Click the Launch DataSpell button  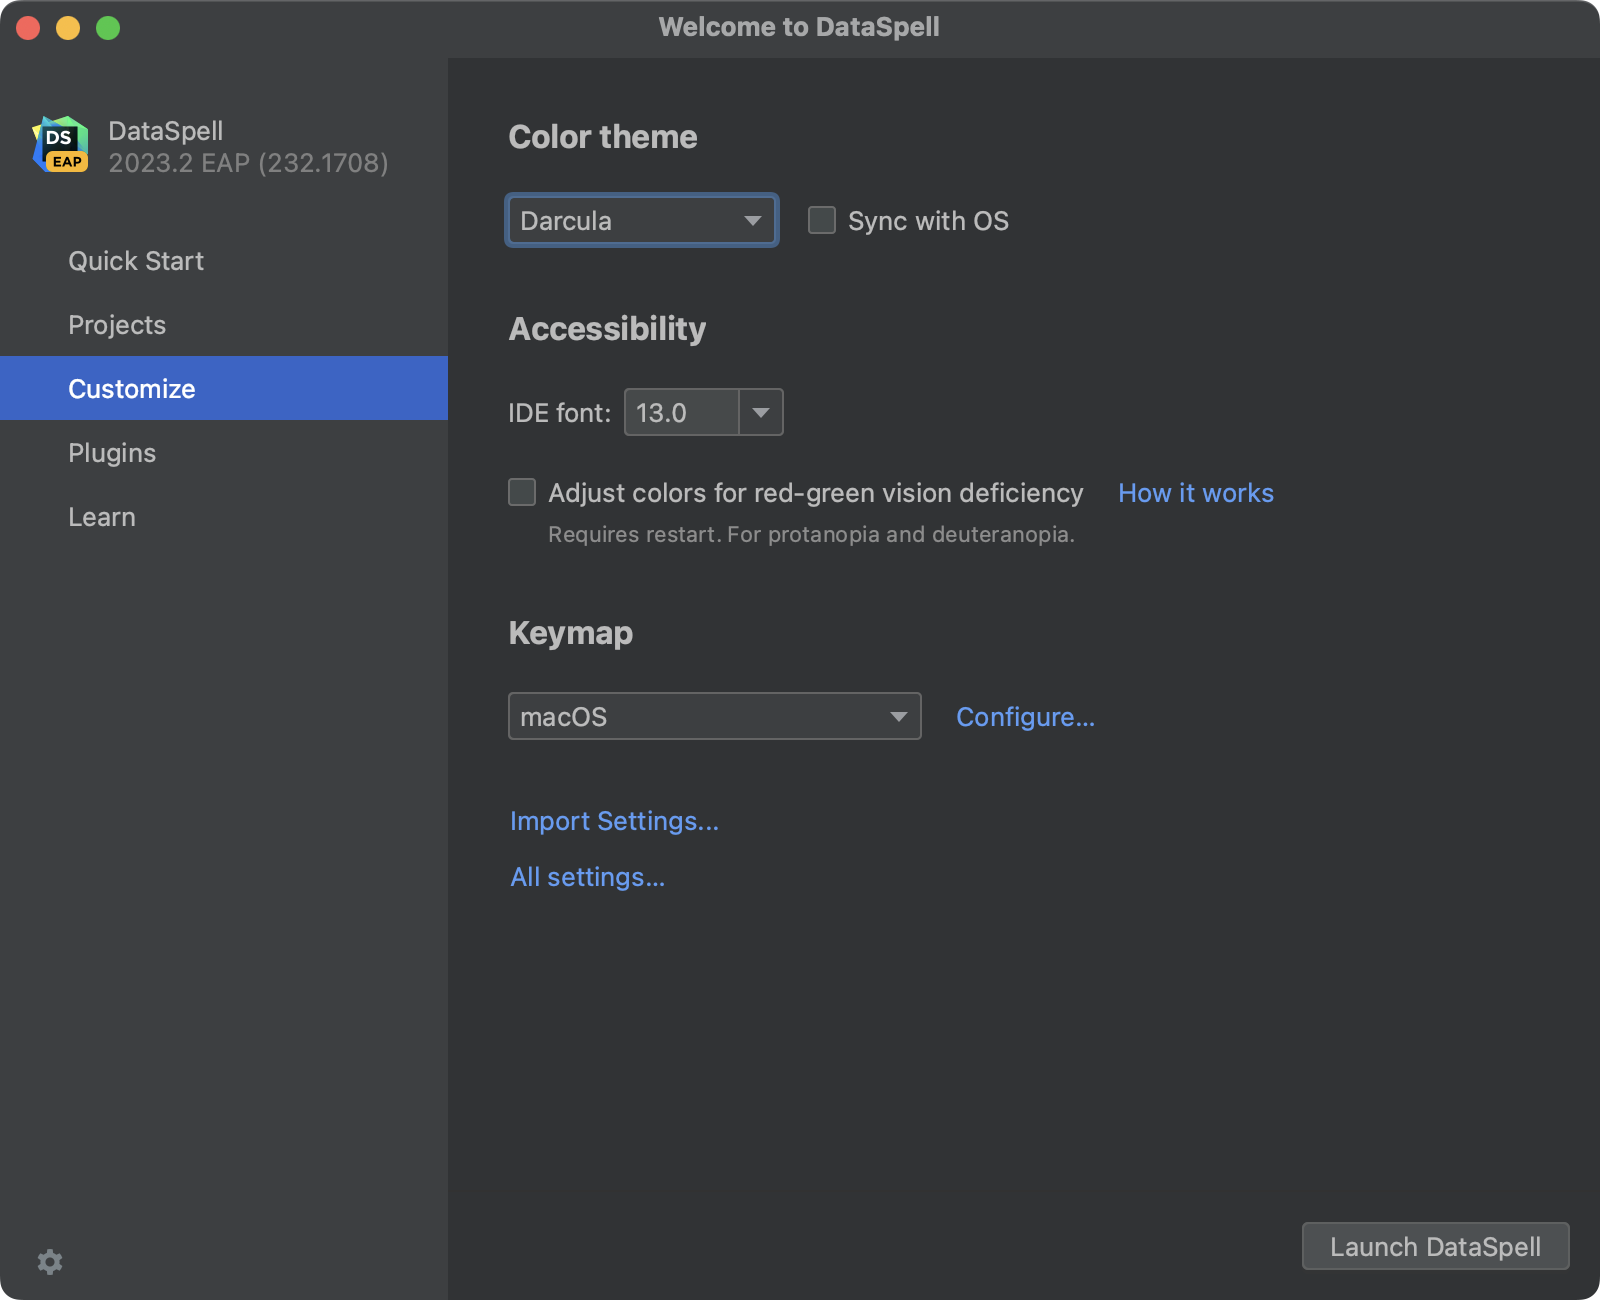click(x=1435, y=1246)
